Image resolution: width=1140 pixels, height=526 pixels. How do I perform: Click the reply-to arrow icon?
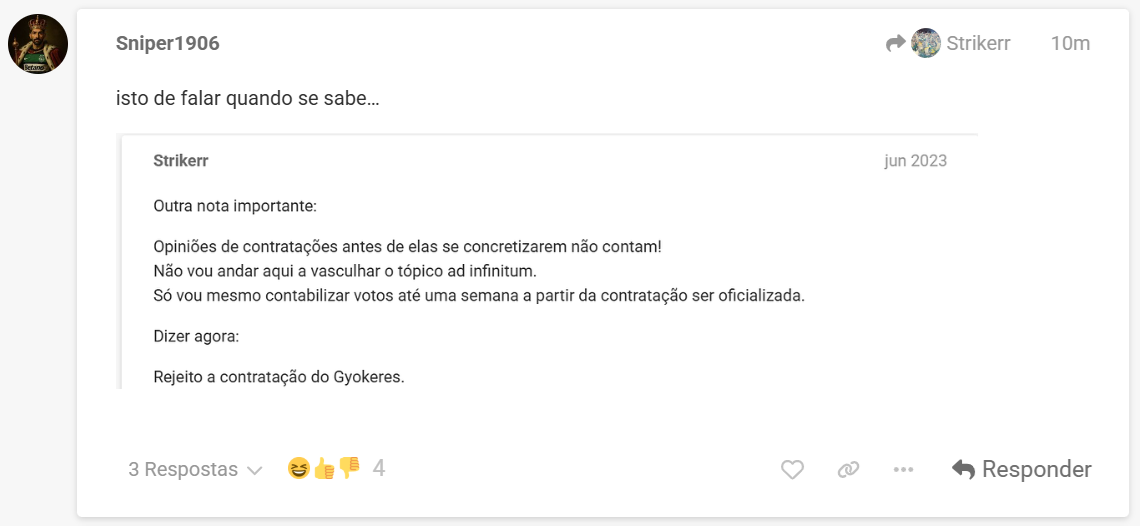click(x=895, y=44)
